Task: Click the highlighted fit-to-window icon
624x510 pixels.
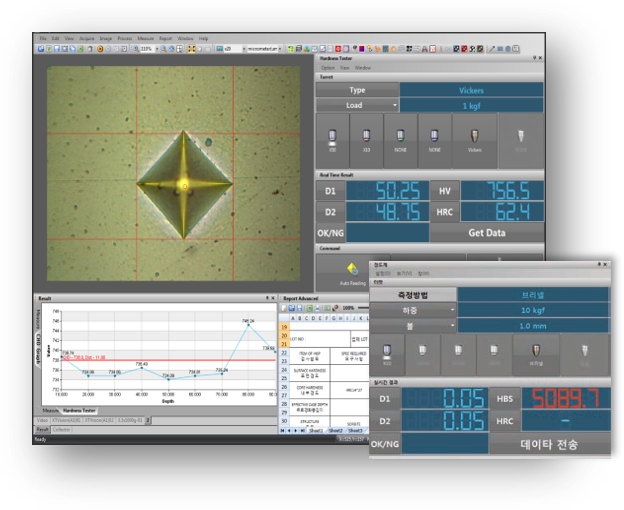Action: (191, 49)
